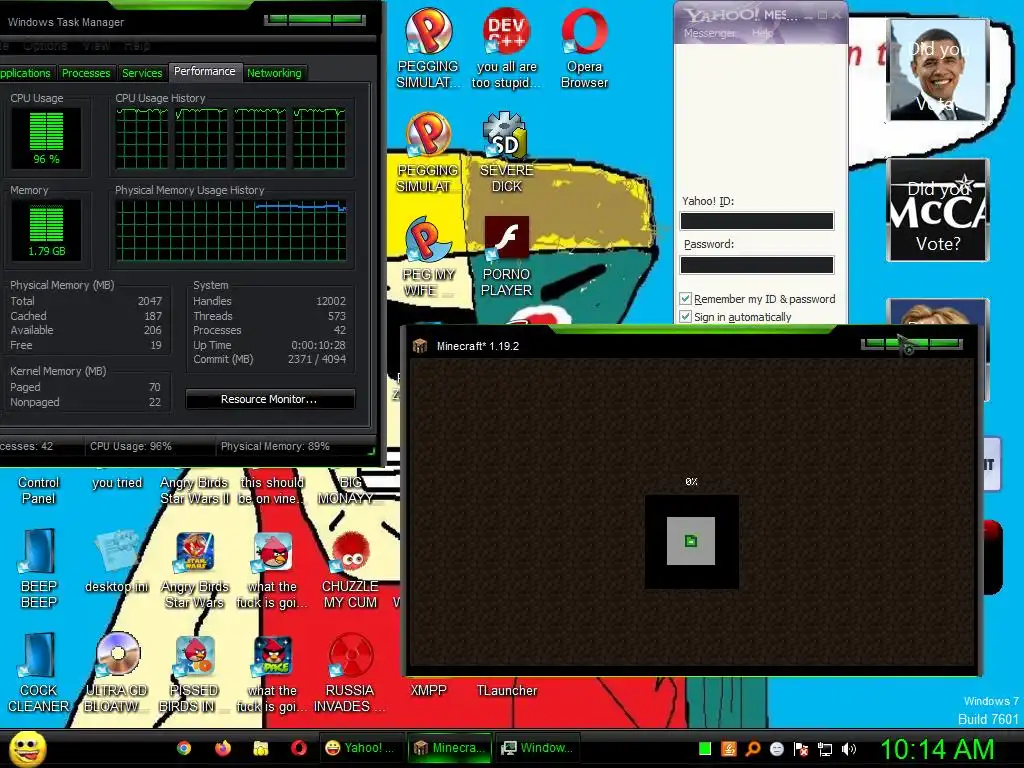Image resolution: width=1024 pixels, height=768 pixels.
Task: Click the Minecraft title bar block icon
Action: tap(420, 345)
